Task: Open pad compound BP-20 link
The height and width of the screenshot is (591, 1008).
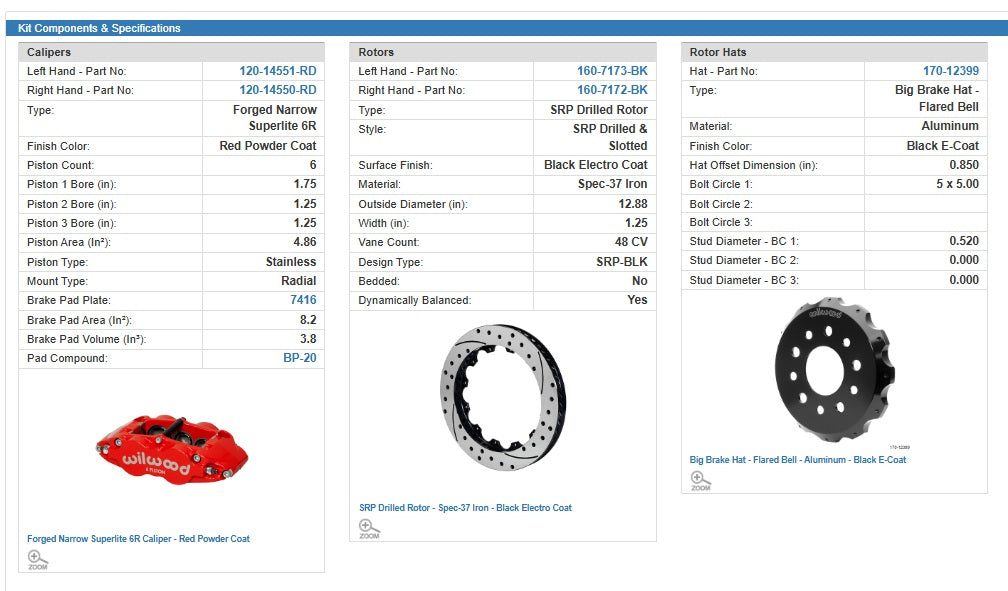Action: tap(300, 358)
